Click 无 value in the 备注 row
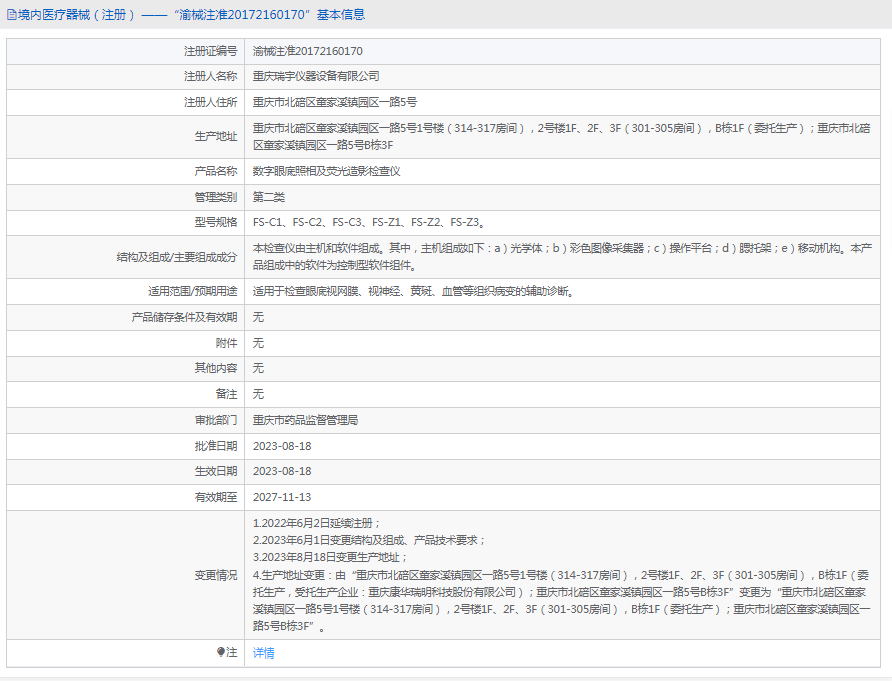Viewport: 892px width, 681px height. coord(258,394)
